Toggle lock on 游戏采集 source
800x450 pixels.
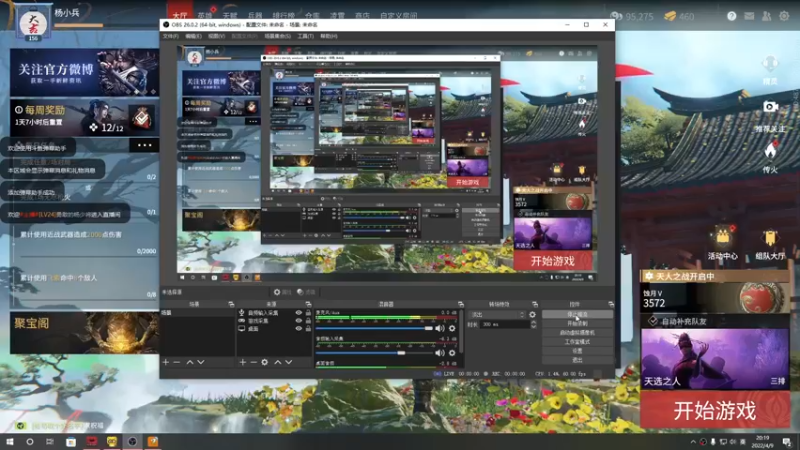(308, 321)
